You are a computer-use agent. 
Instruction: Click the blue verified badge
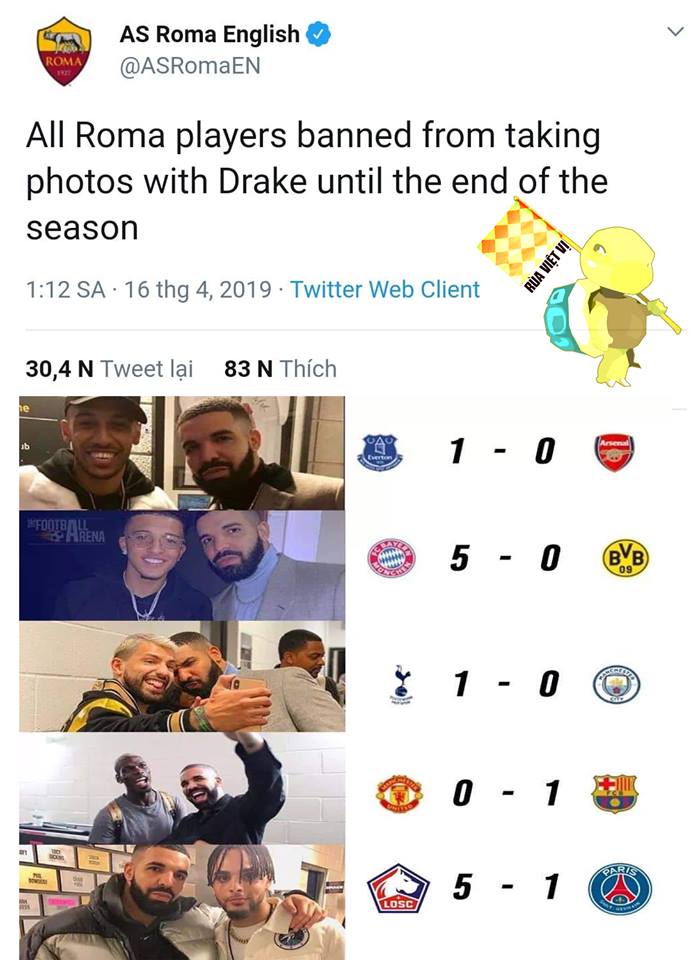pos(319,35)
